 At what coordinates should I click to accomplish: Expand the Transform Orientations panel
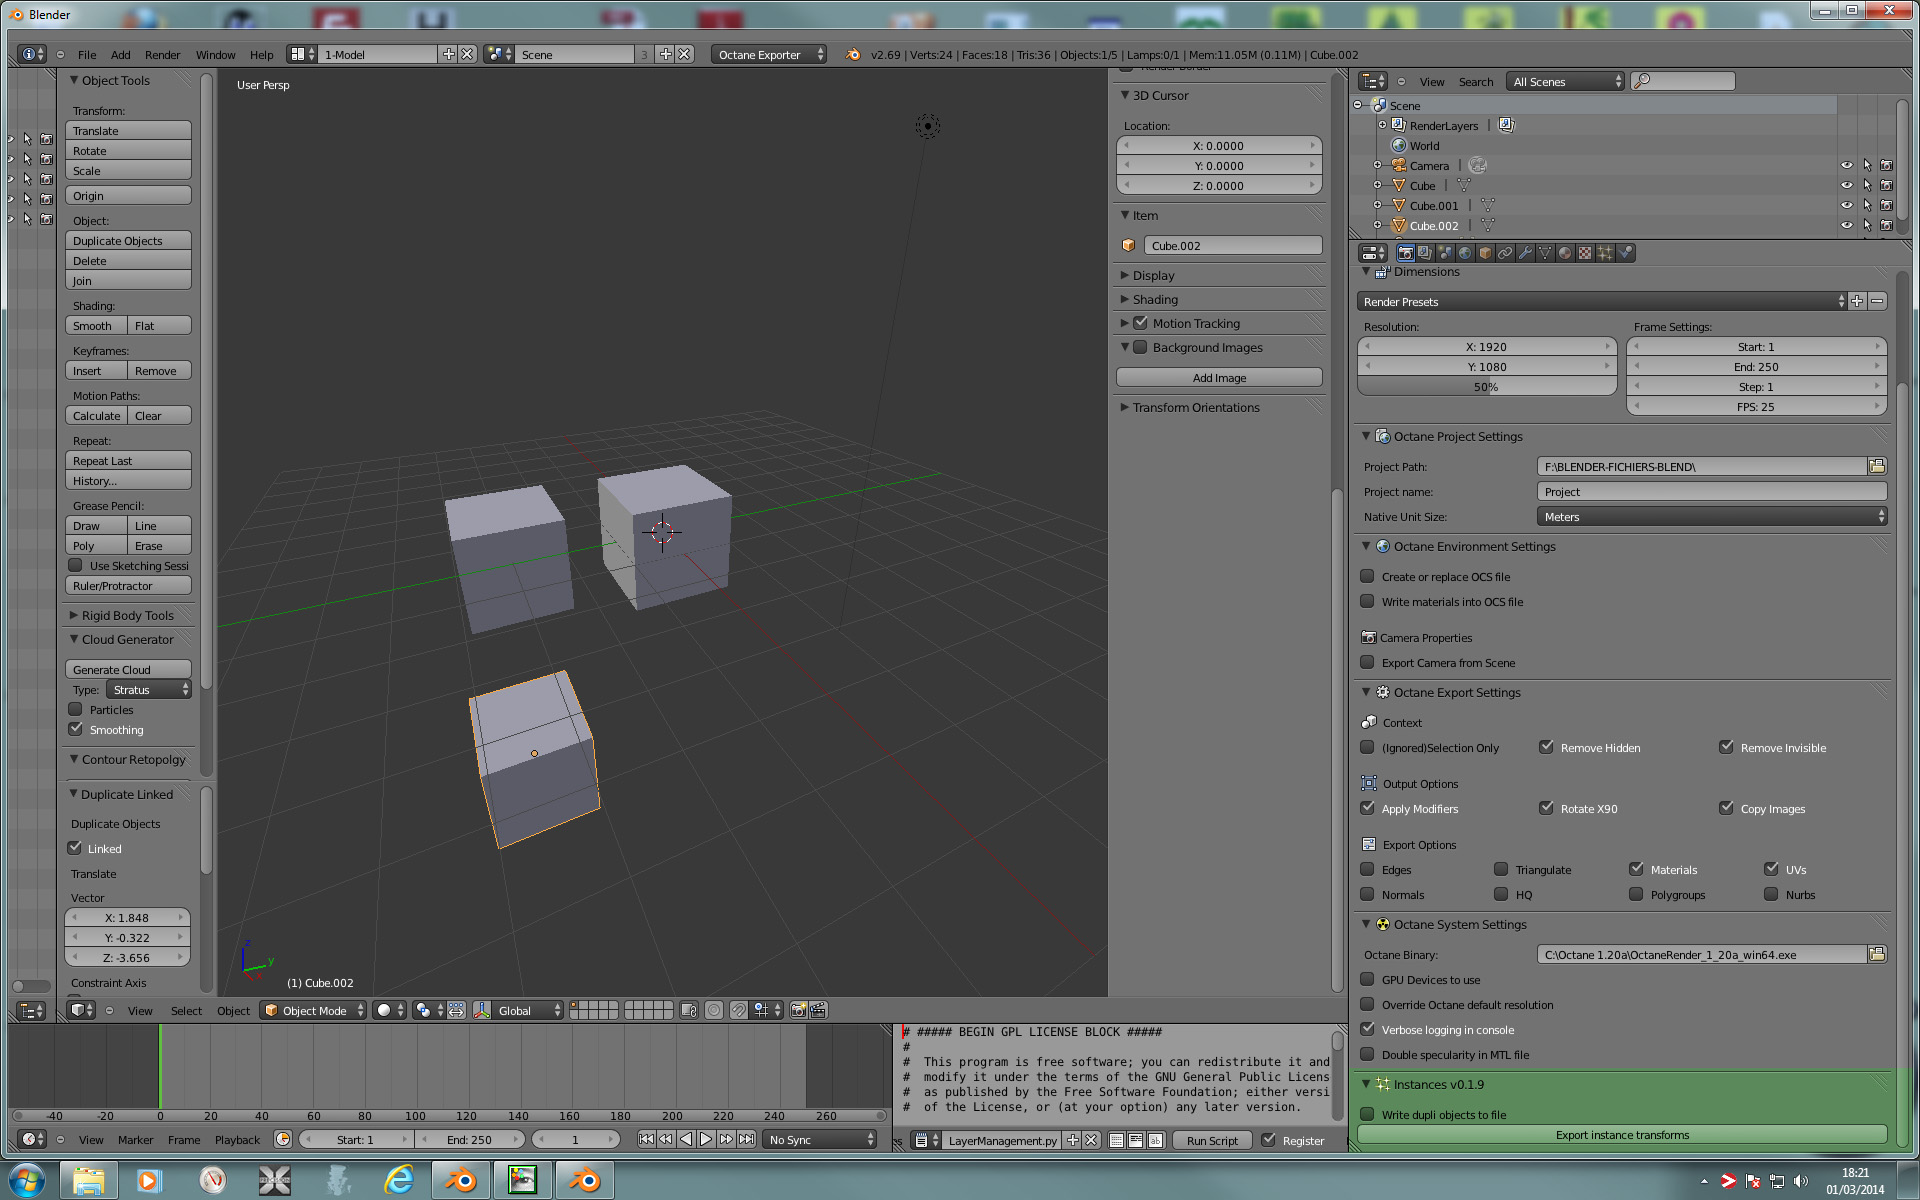click(1195, 407)
